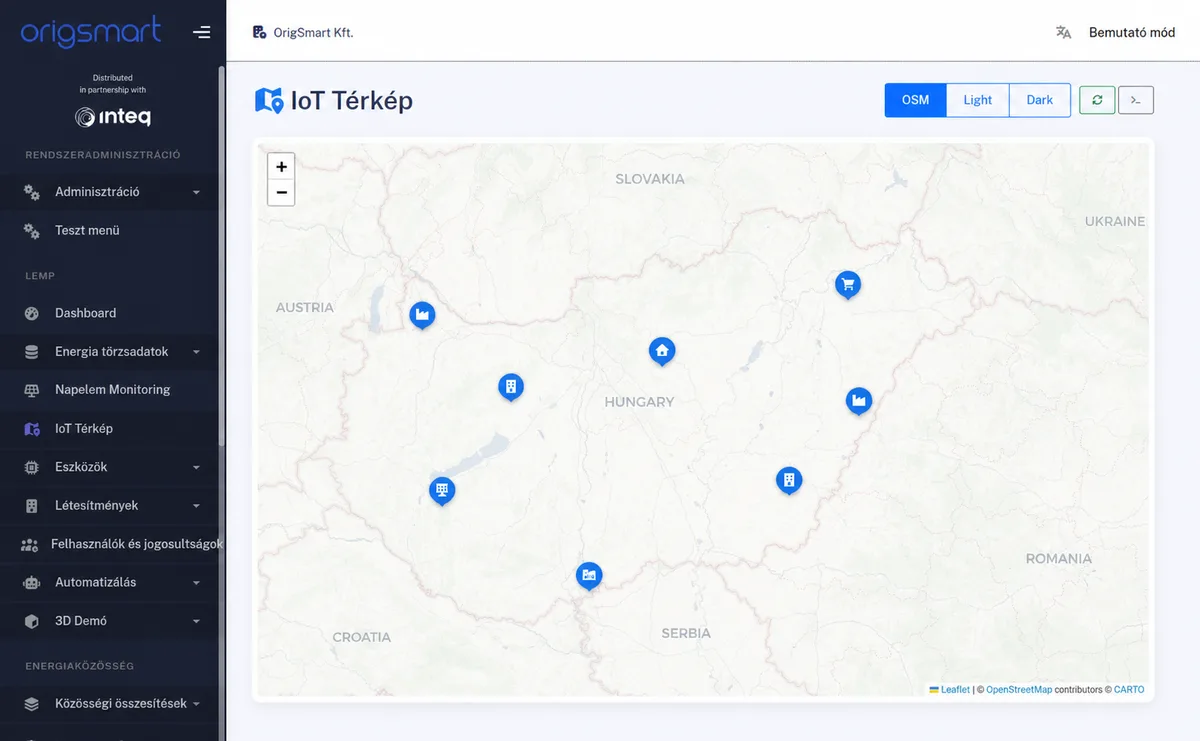Click the Automatizálás robot icon
The width and height of the screenshot is (1200, 741).
click(x=32, y=583)
